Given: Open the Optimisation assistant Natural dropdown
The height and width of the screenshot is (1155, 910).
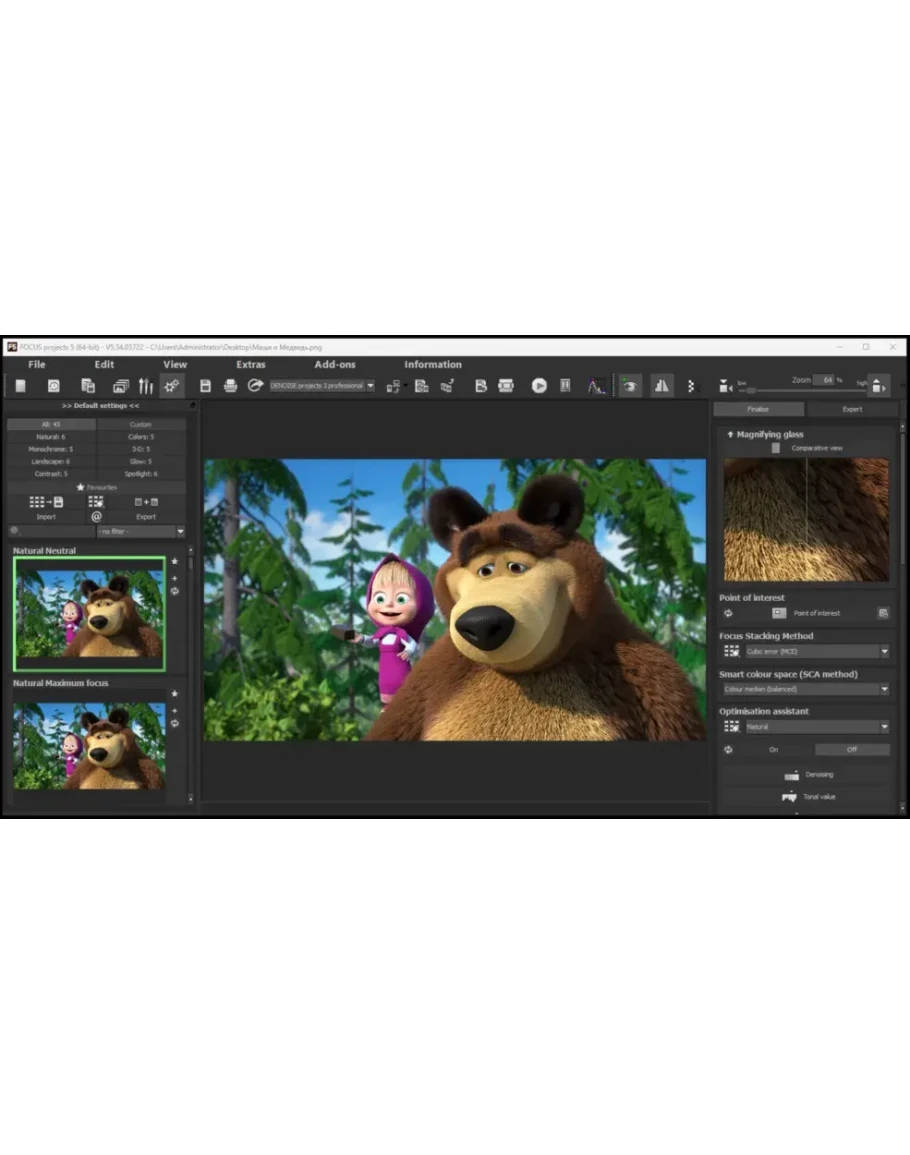Looking at the screenshot, I should [817, 727].
